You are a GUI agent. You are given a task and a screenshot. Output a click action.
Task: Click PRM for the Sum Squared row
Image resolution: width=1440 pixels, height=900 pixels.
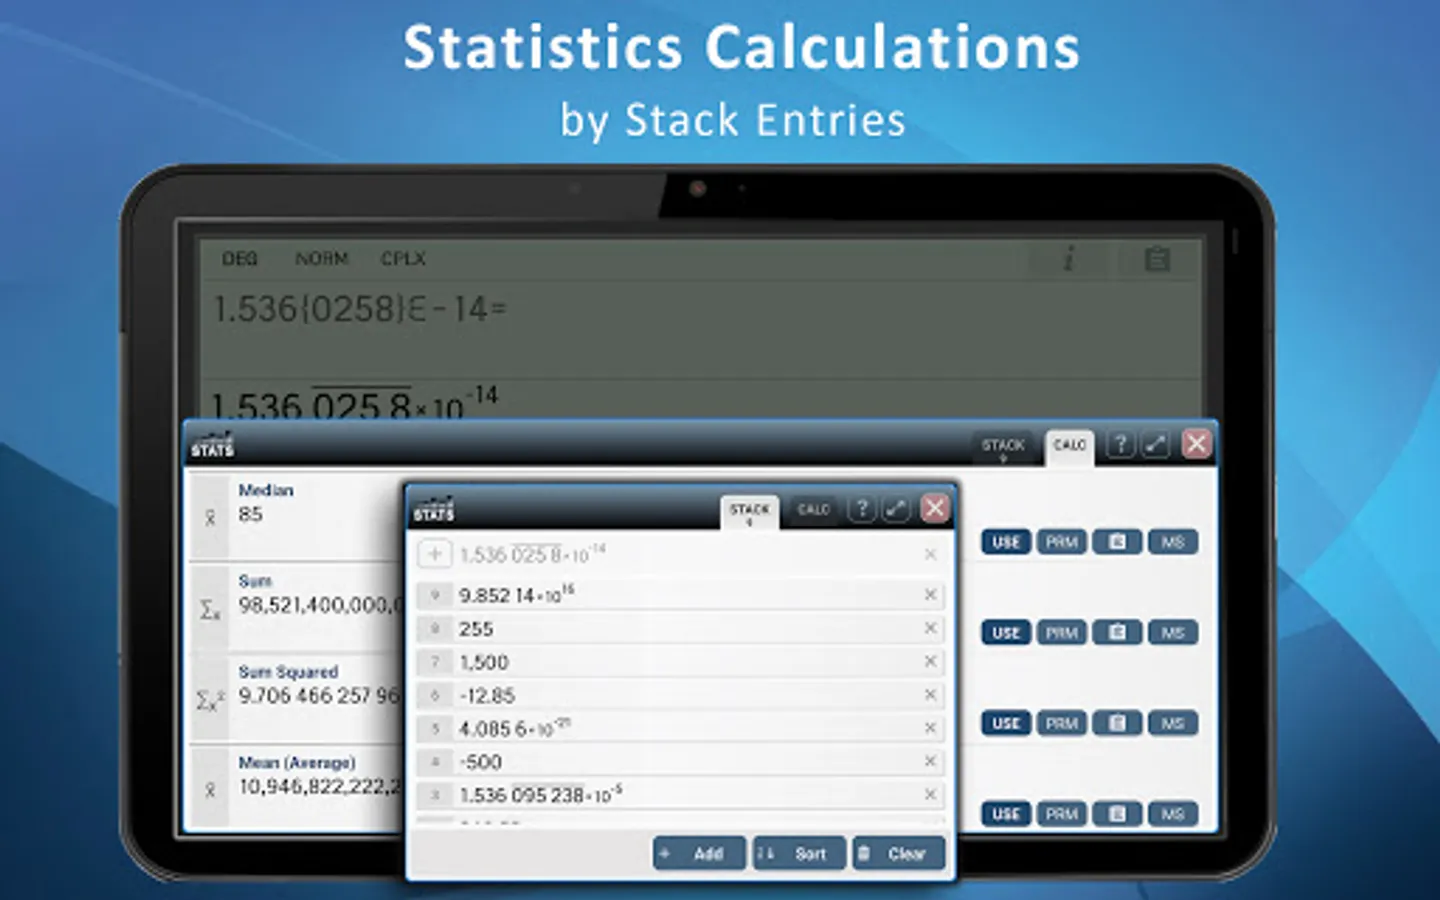pyautogui.click(x=1061, y=723)
